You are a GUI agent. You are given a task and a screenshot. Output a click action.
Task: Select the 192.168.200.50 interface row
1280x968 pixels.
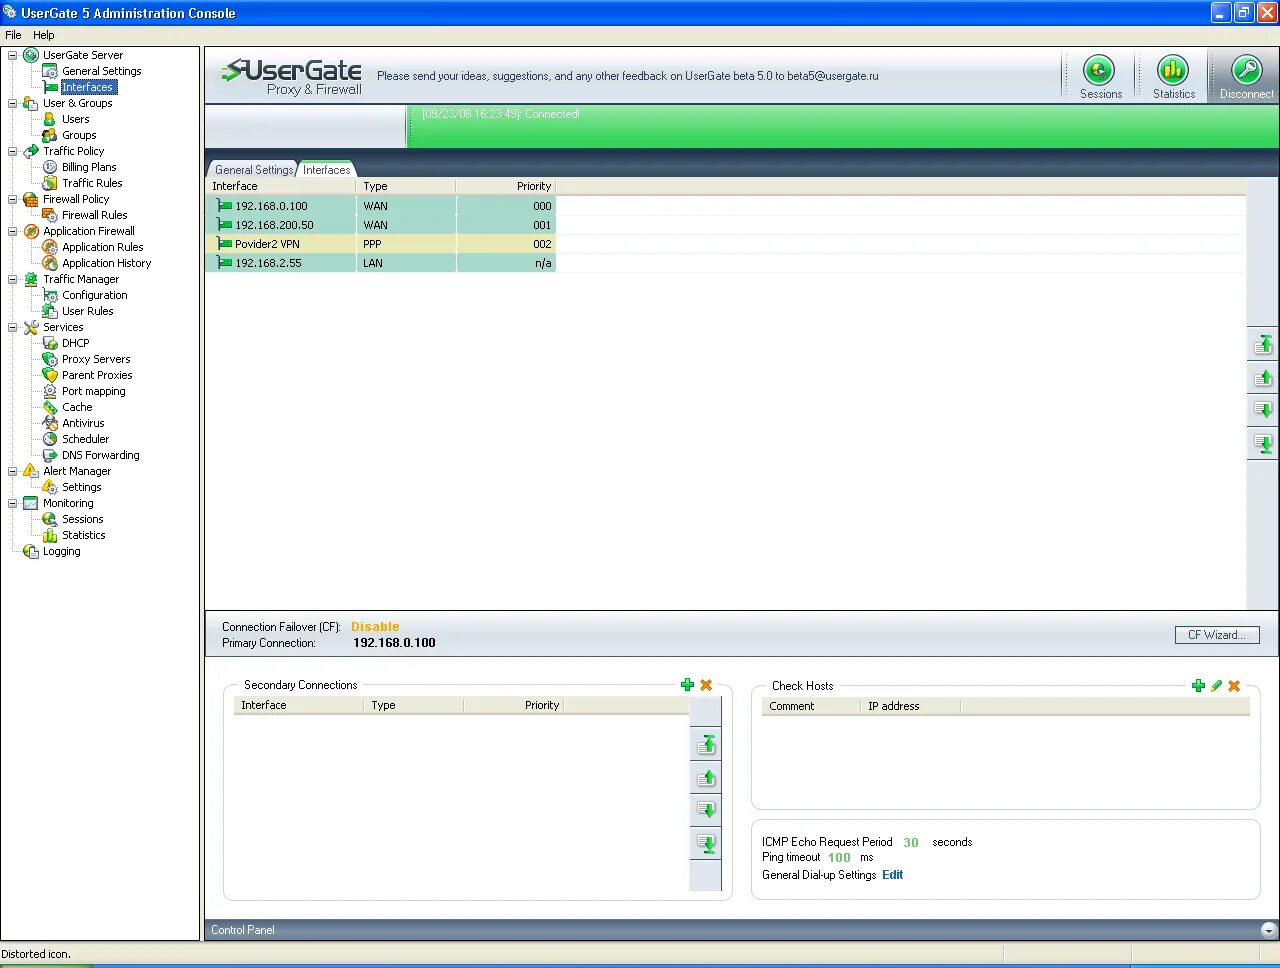click(x=381, y=225)
